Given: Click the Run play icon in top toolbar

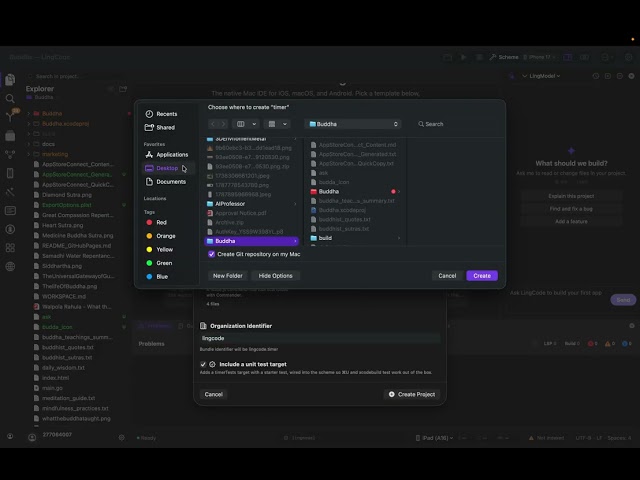Looking at the screenshot, I should point(463,57).
